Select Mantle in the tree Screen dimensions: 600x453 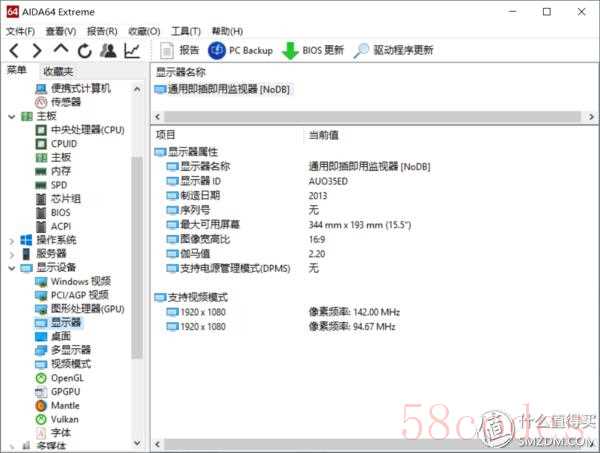(57, 406)
